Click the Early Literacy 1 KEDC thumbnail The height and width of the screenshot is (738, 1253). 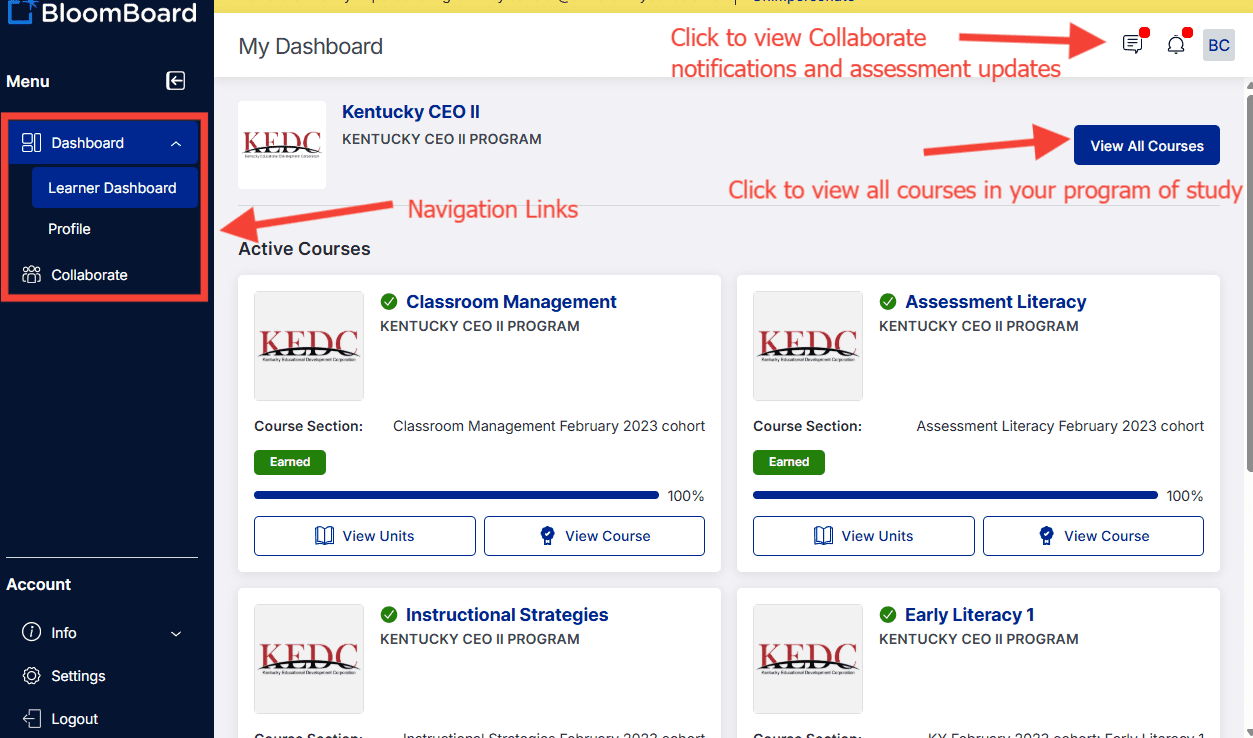coord(808,659)
